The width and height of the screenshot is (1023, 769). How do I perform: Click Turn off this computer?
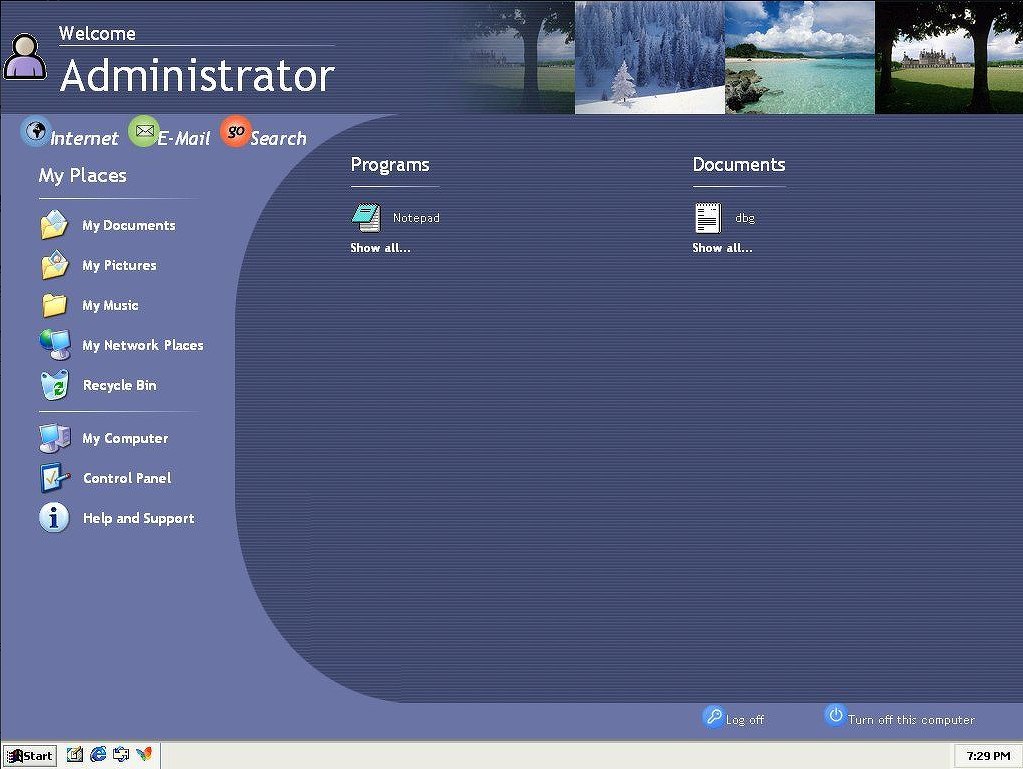pos(900,717)
